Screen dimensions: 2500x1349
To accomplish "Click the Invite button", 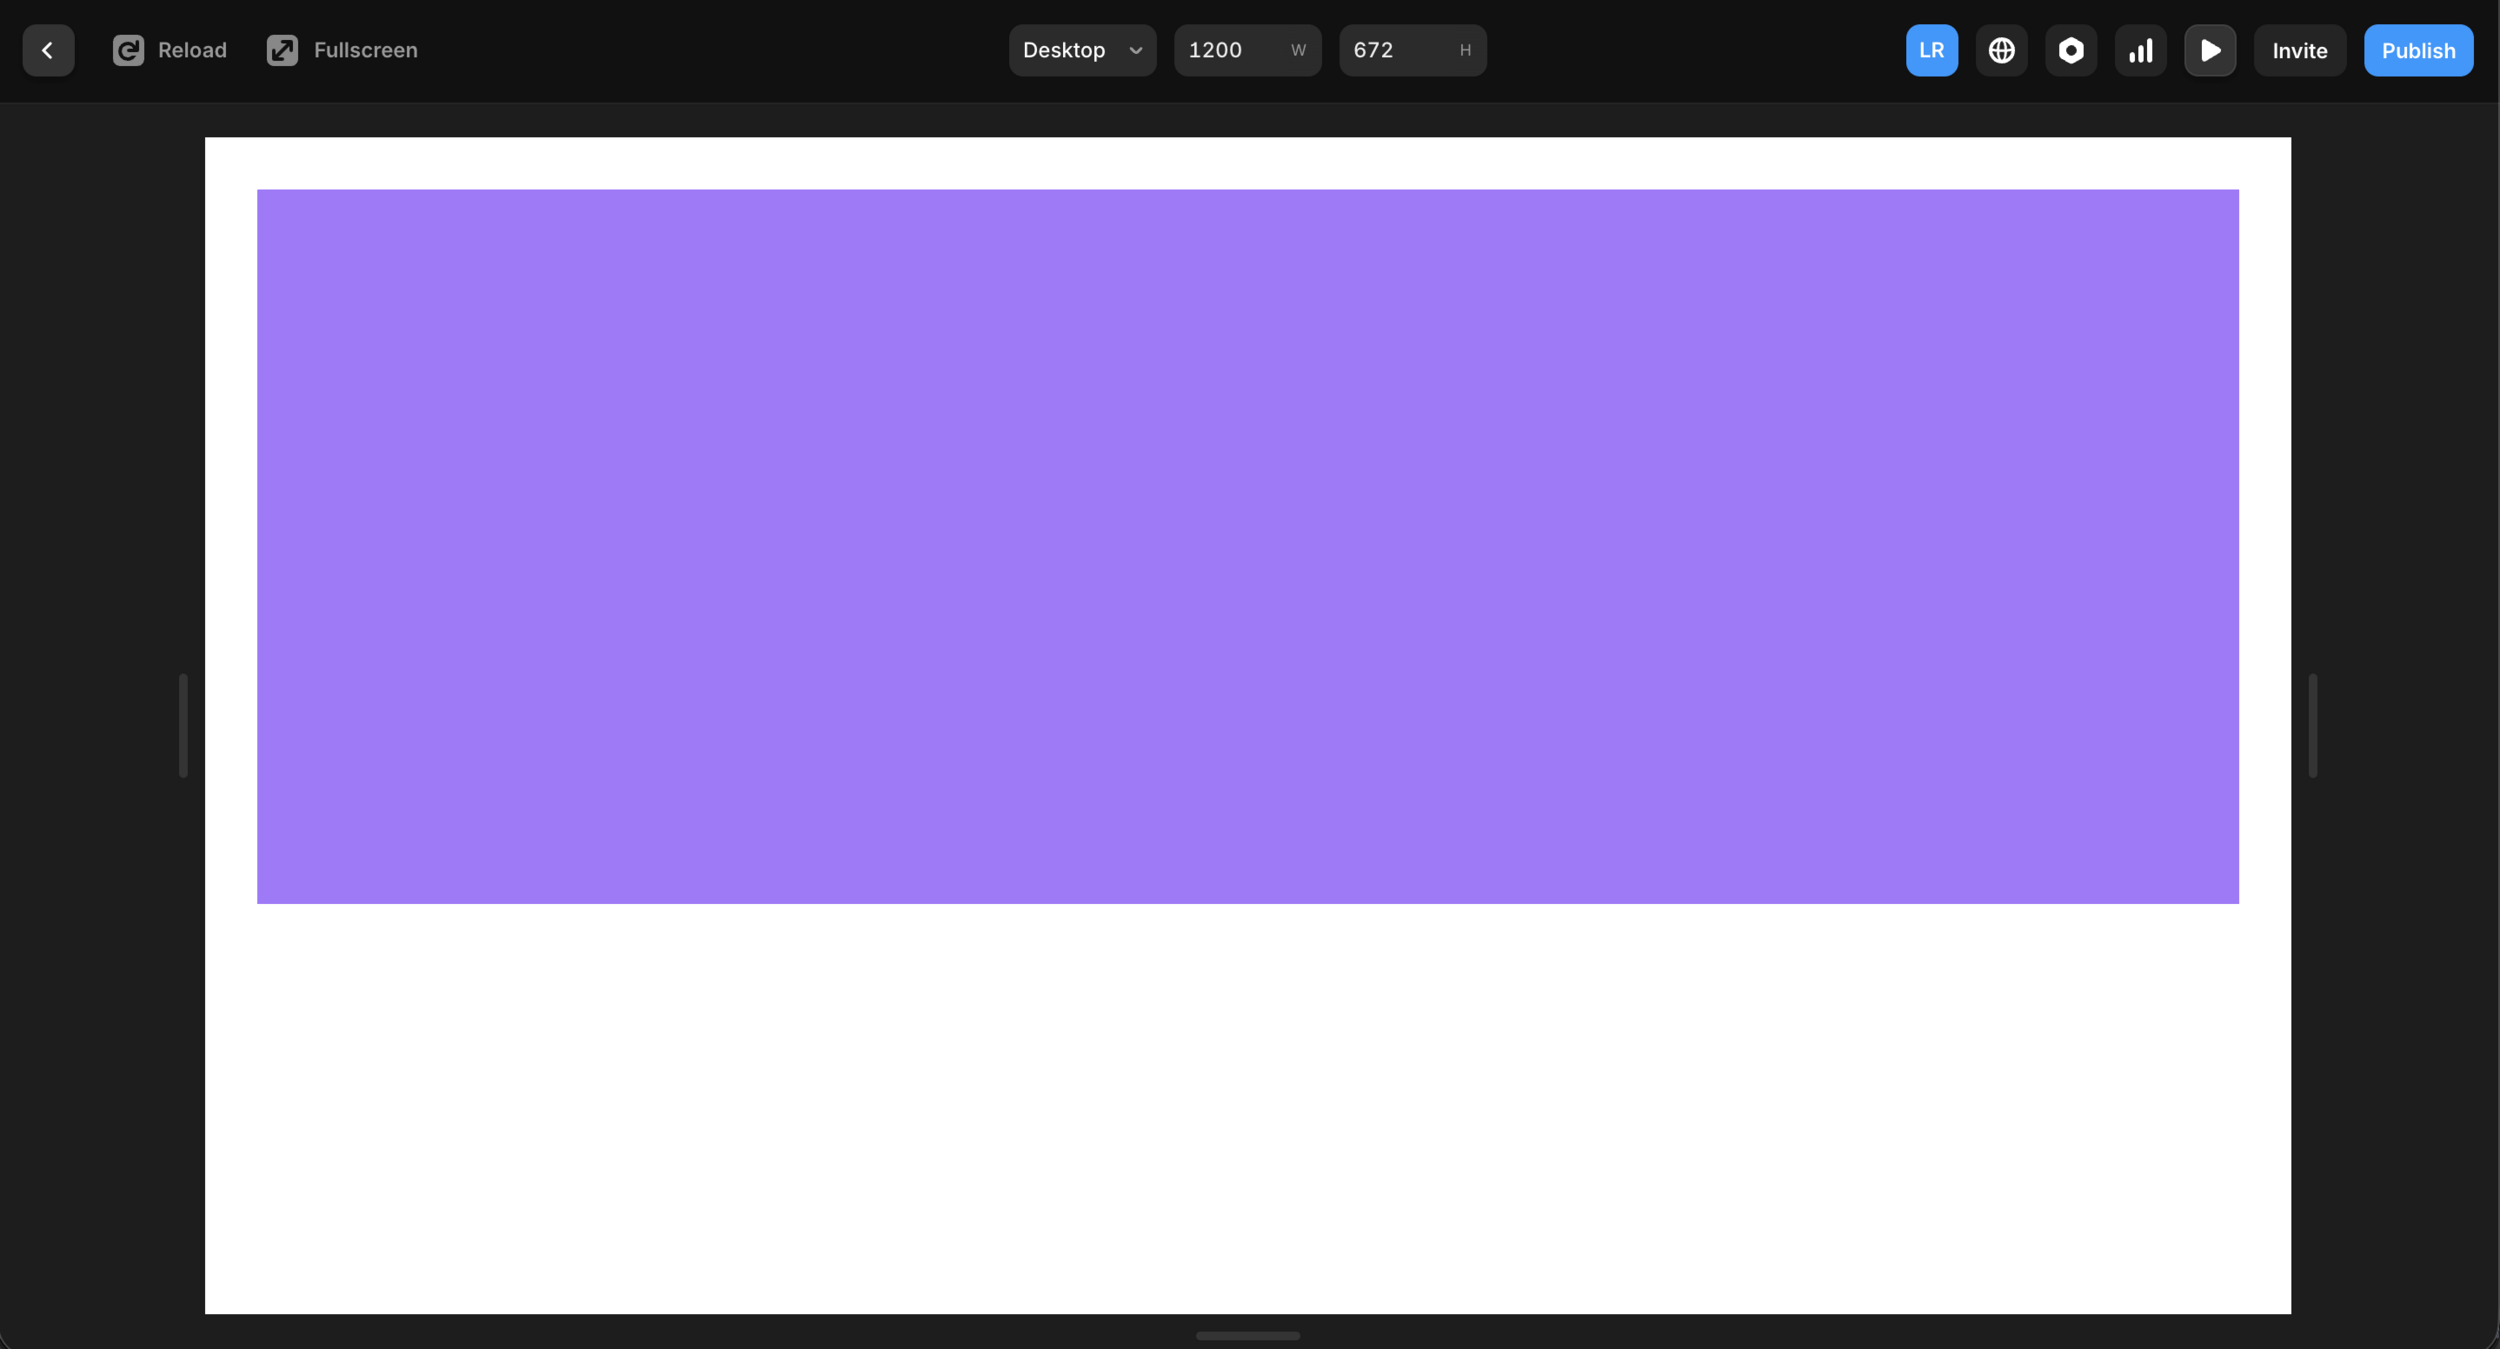I will pyautogui.click(x=2299, y=50).
